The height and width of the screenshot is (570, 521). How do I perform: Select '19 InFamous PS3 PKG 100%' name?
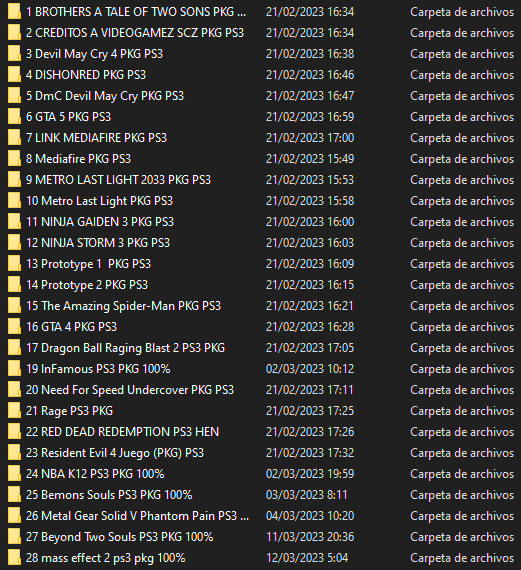[98, 369]
